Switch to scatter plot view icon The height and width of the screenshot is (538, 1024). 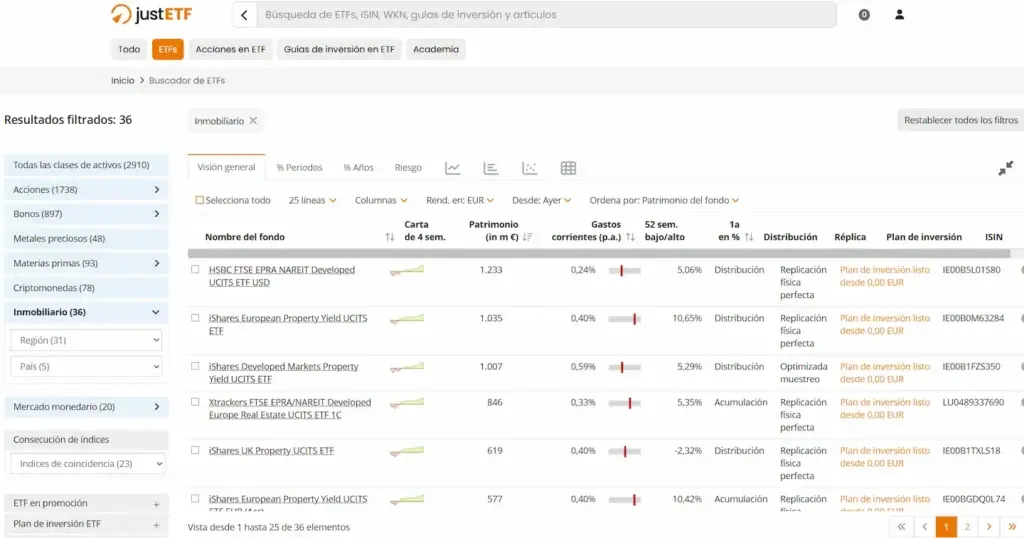530,168
